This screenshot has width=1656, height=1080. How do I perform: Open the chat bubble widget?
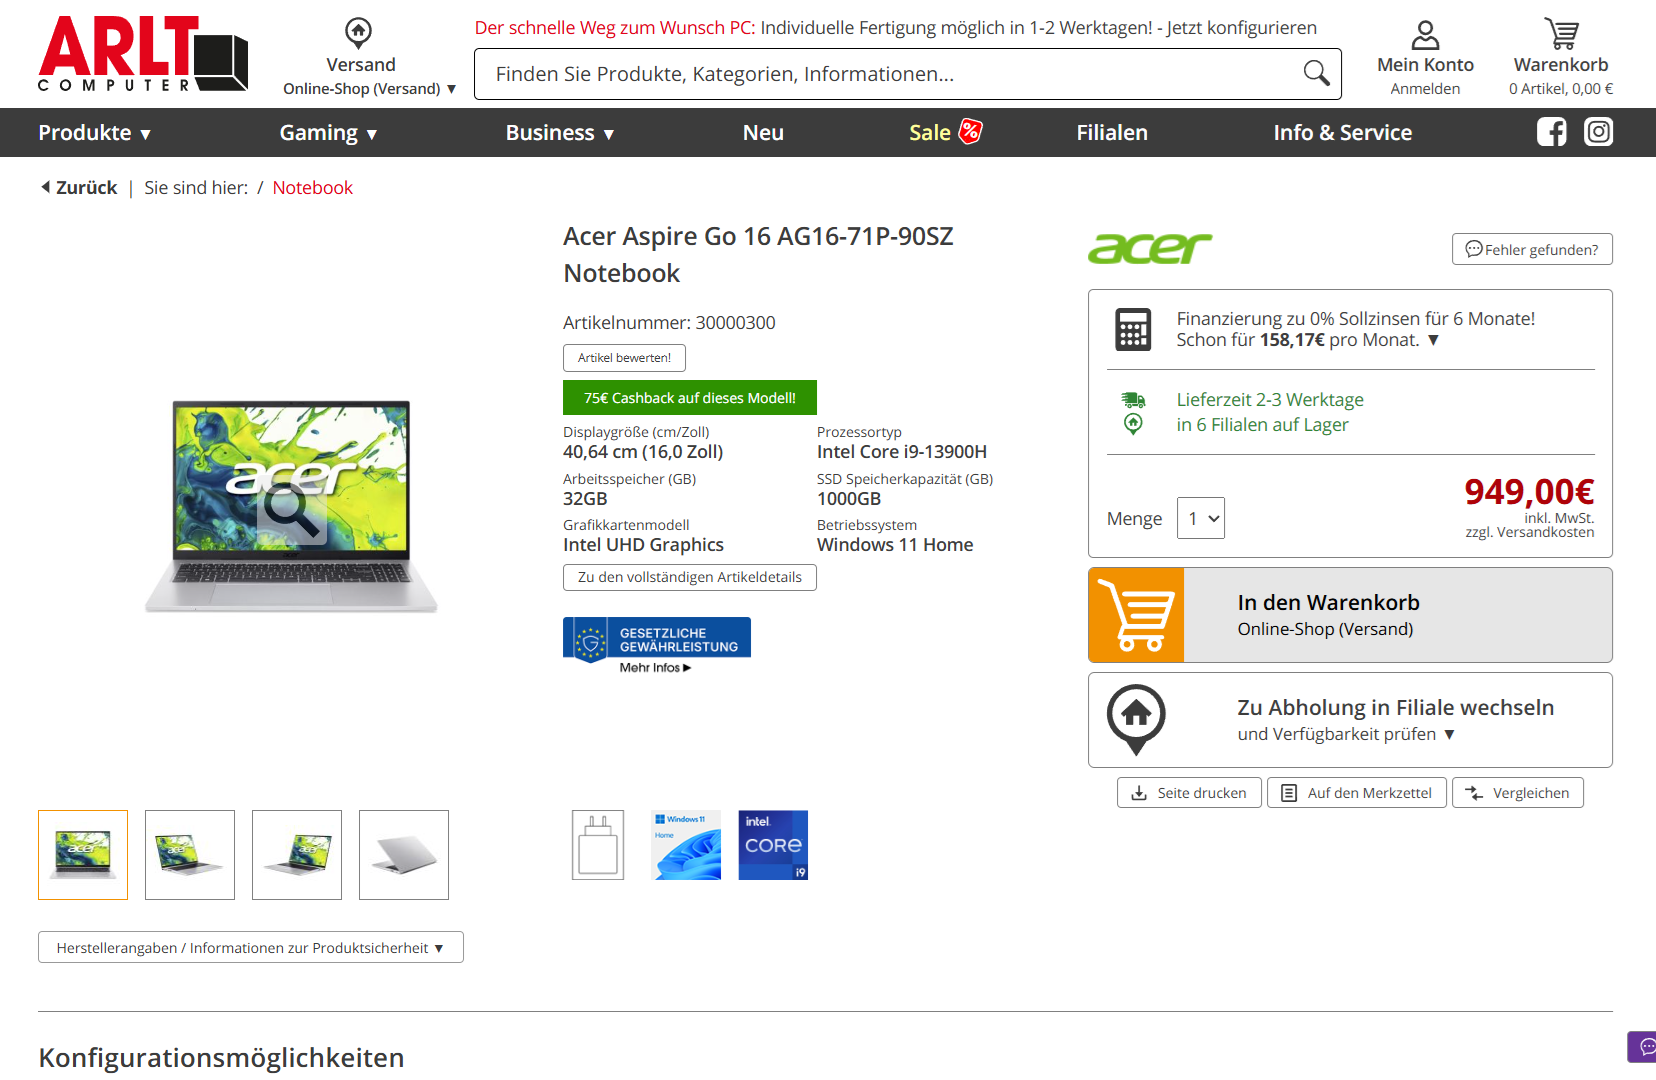pyautogui.click(x=1643, y=1046)
